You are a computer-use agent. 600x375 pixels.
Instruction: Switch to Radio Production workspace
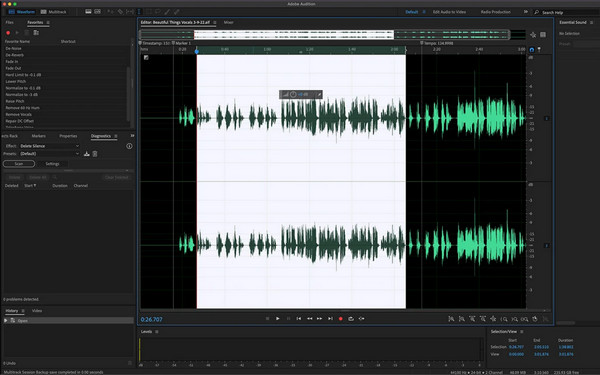coord(496,12)
